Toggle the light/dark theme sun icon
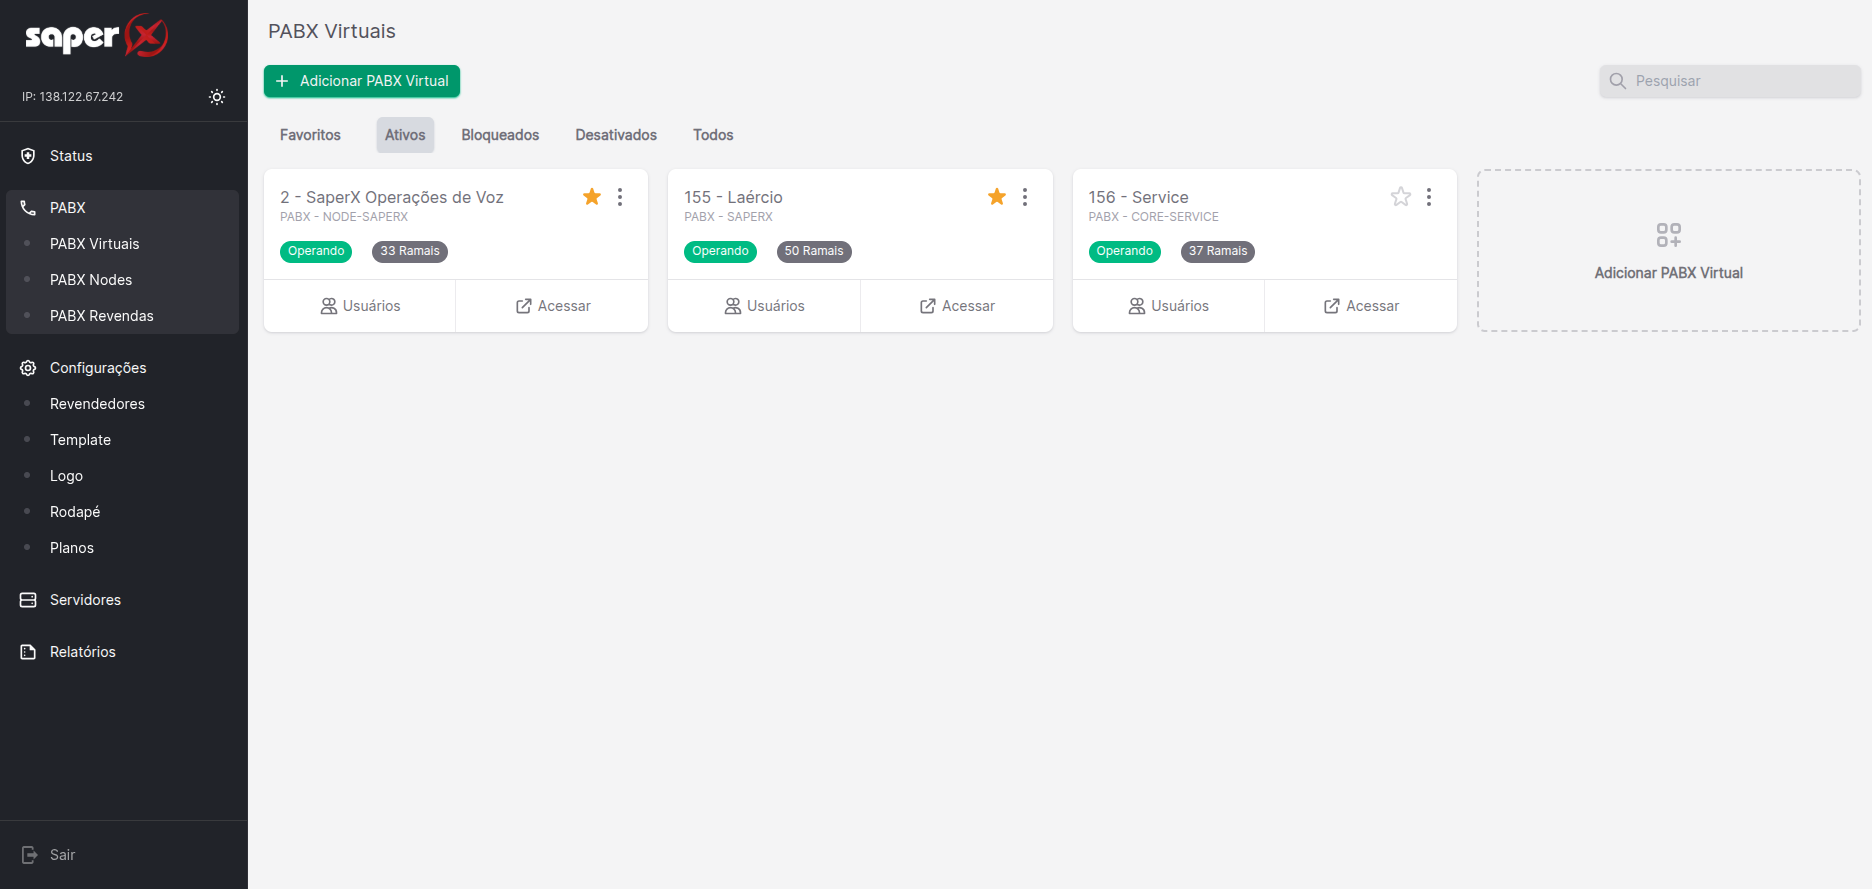Screen dimensions: 1872x889 point(217,97)
